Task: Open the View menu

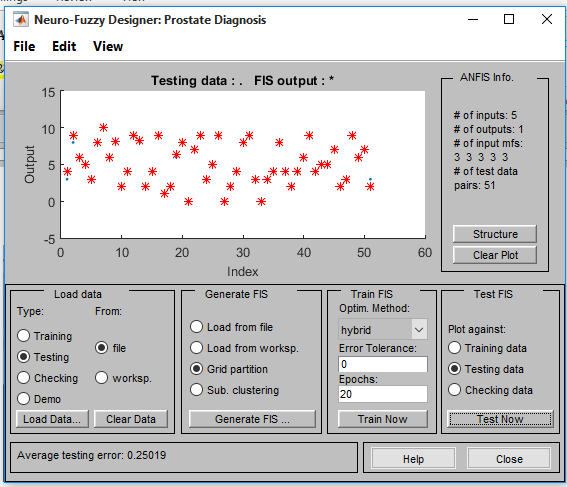Action: click(108, 47)
